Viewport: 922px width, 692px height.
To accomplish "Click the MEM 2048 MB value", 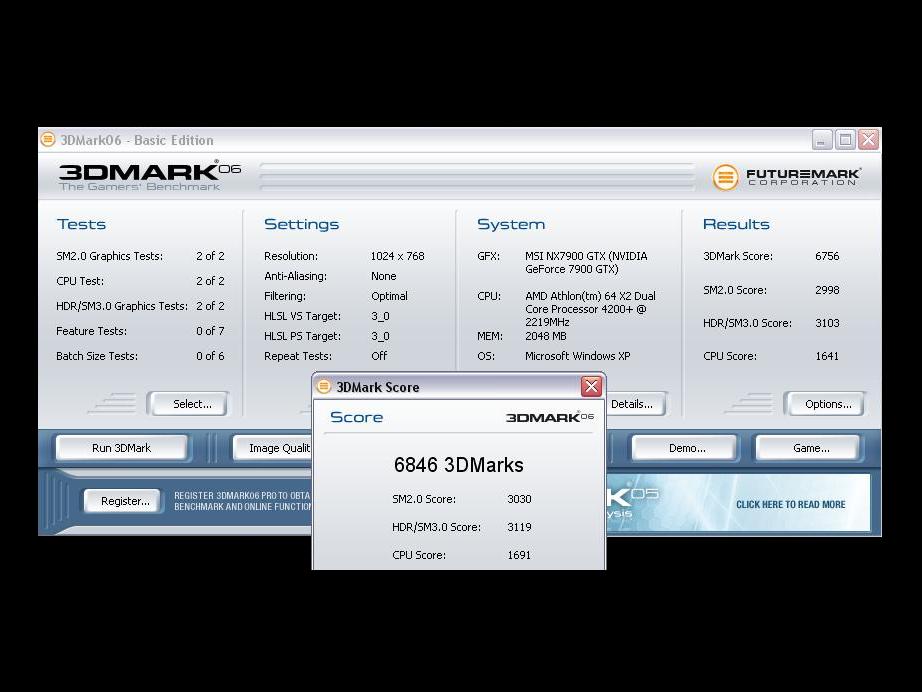I will pyautogui.click(x=545, y=336).
